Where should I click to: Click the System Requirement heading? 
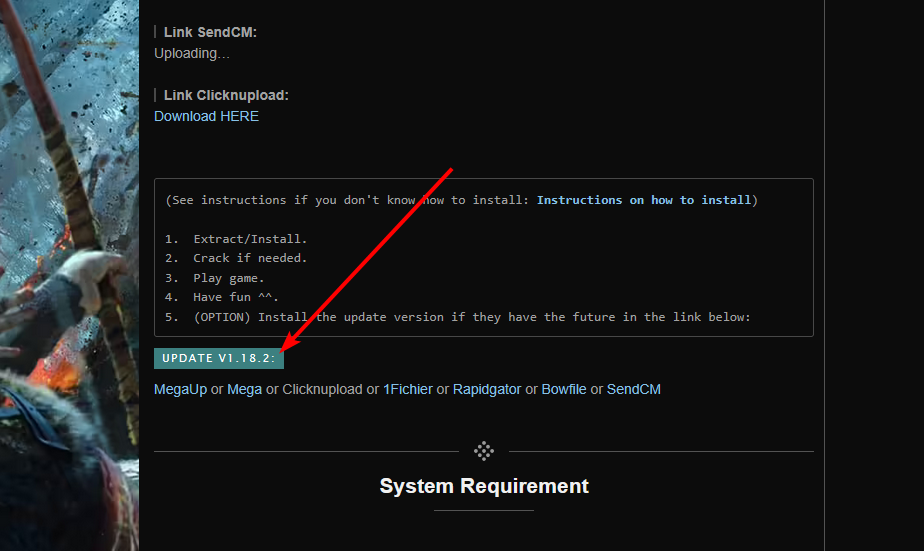[x=484, y=487]
